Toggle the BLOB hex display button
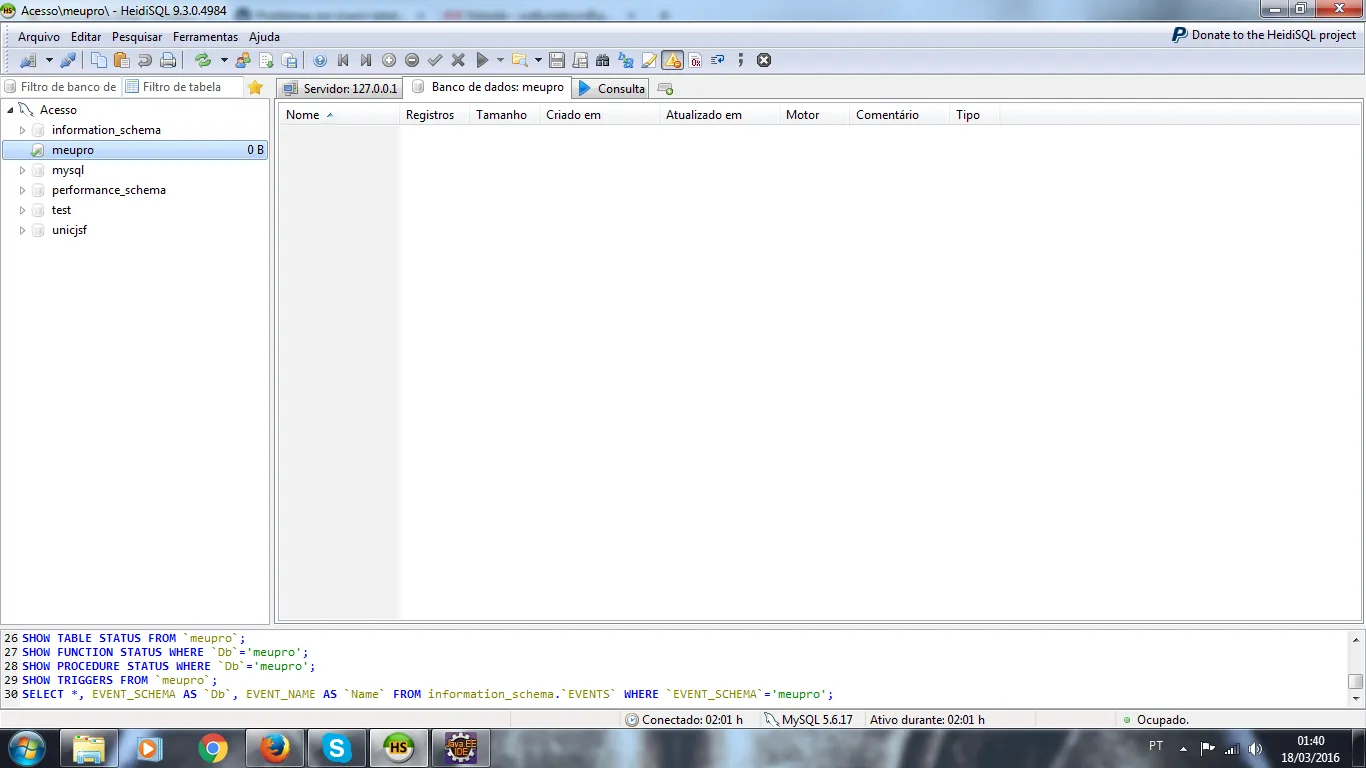This screenshot has height=768, width=1366. pos(695,60)
